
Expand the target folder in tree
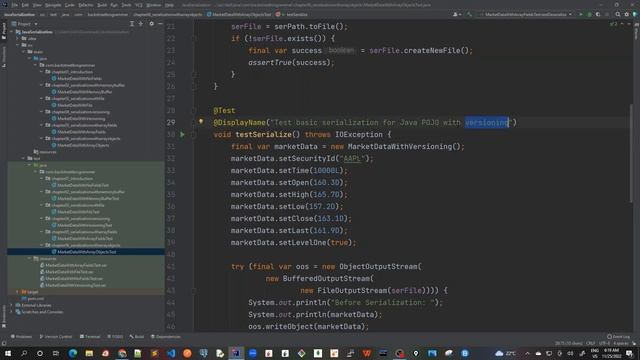(x=17, y=292)
